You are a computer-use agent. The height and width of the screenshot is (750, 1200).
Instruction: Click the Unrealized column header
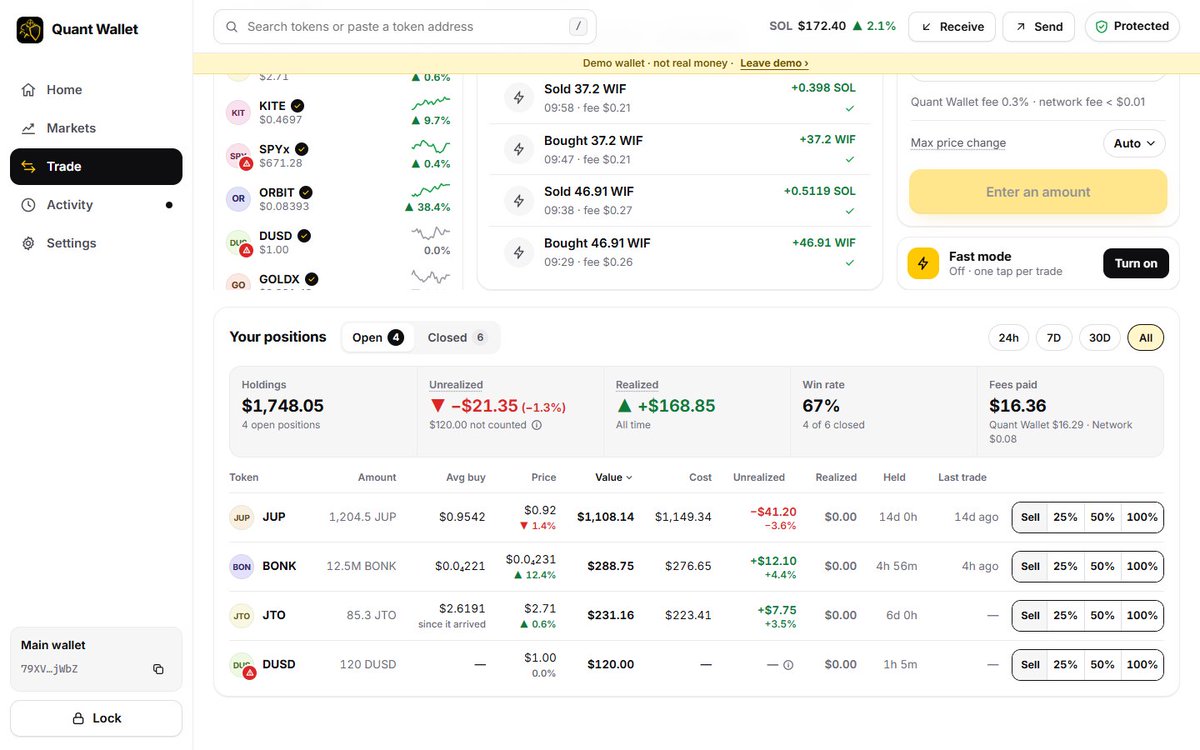pos(759,478)
